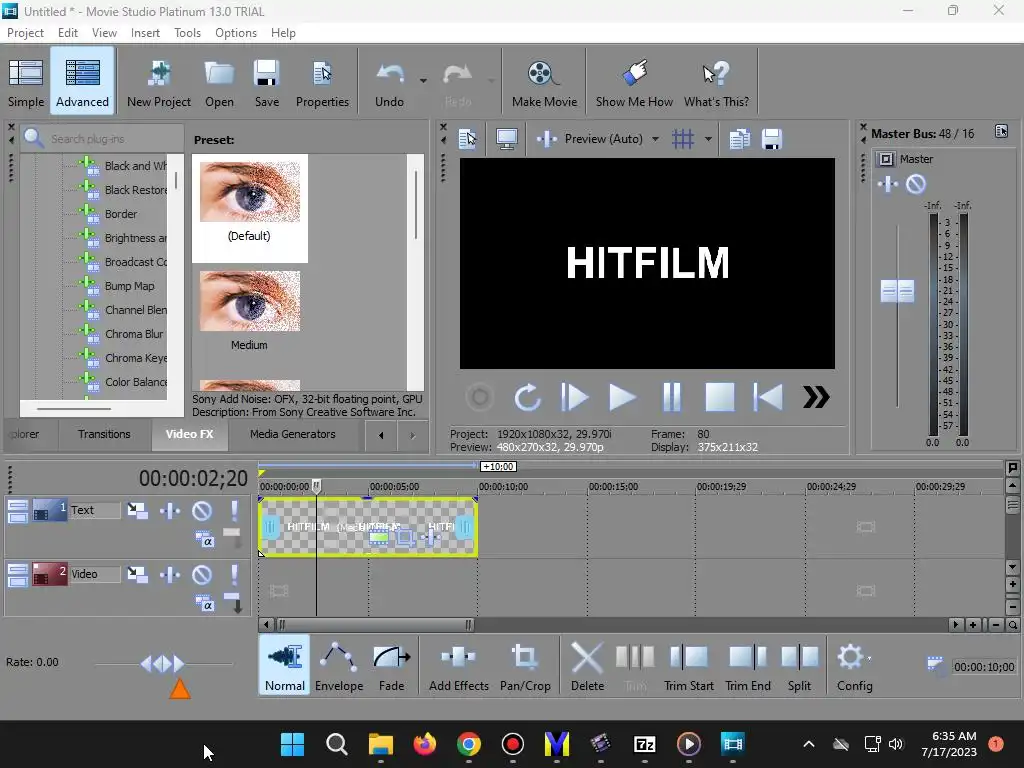Copy preview snapshot to clipboard
1024x768 pixels.
[x=739, y=139]
